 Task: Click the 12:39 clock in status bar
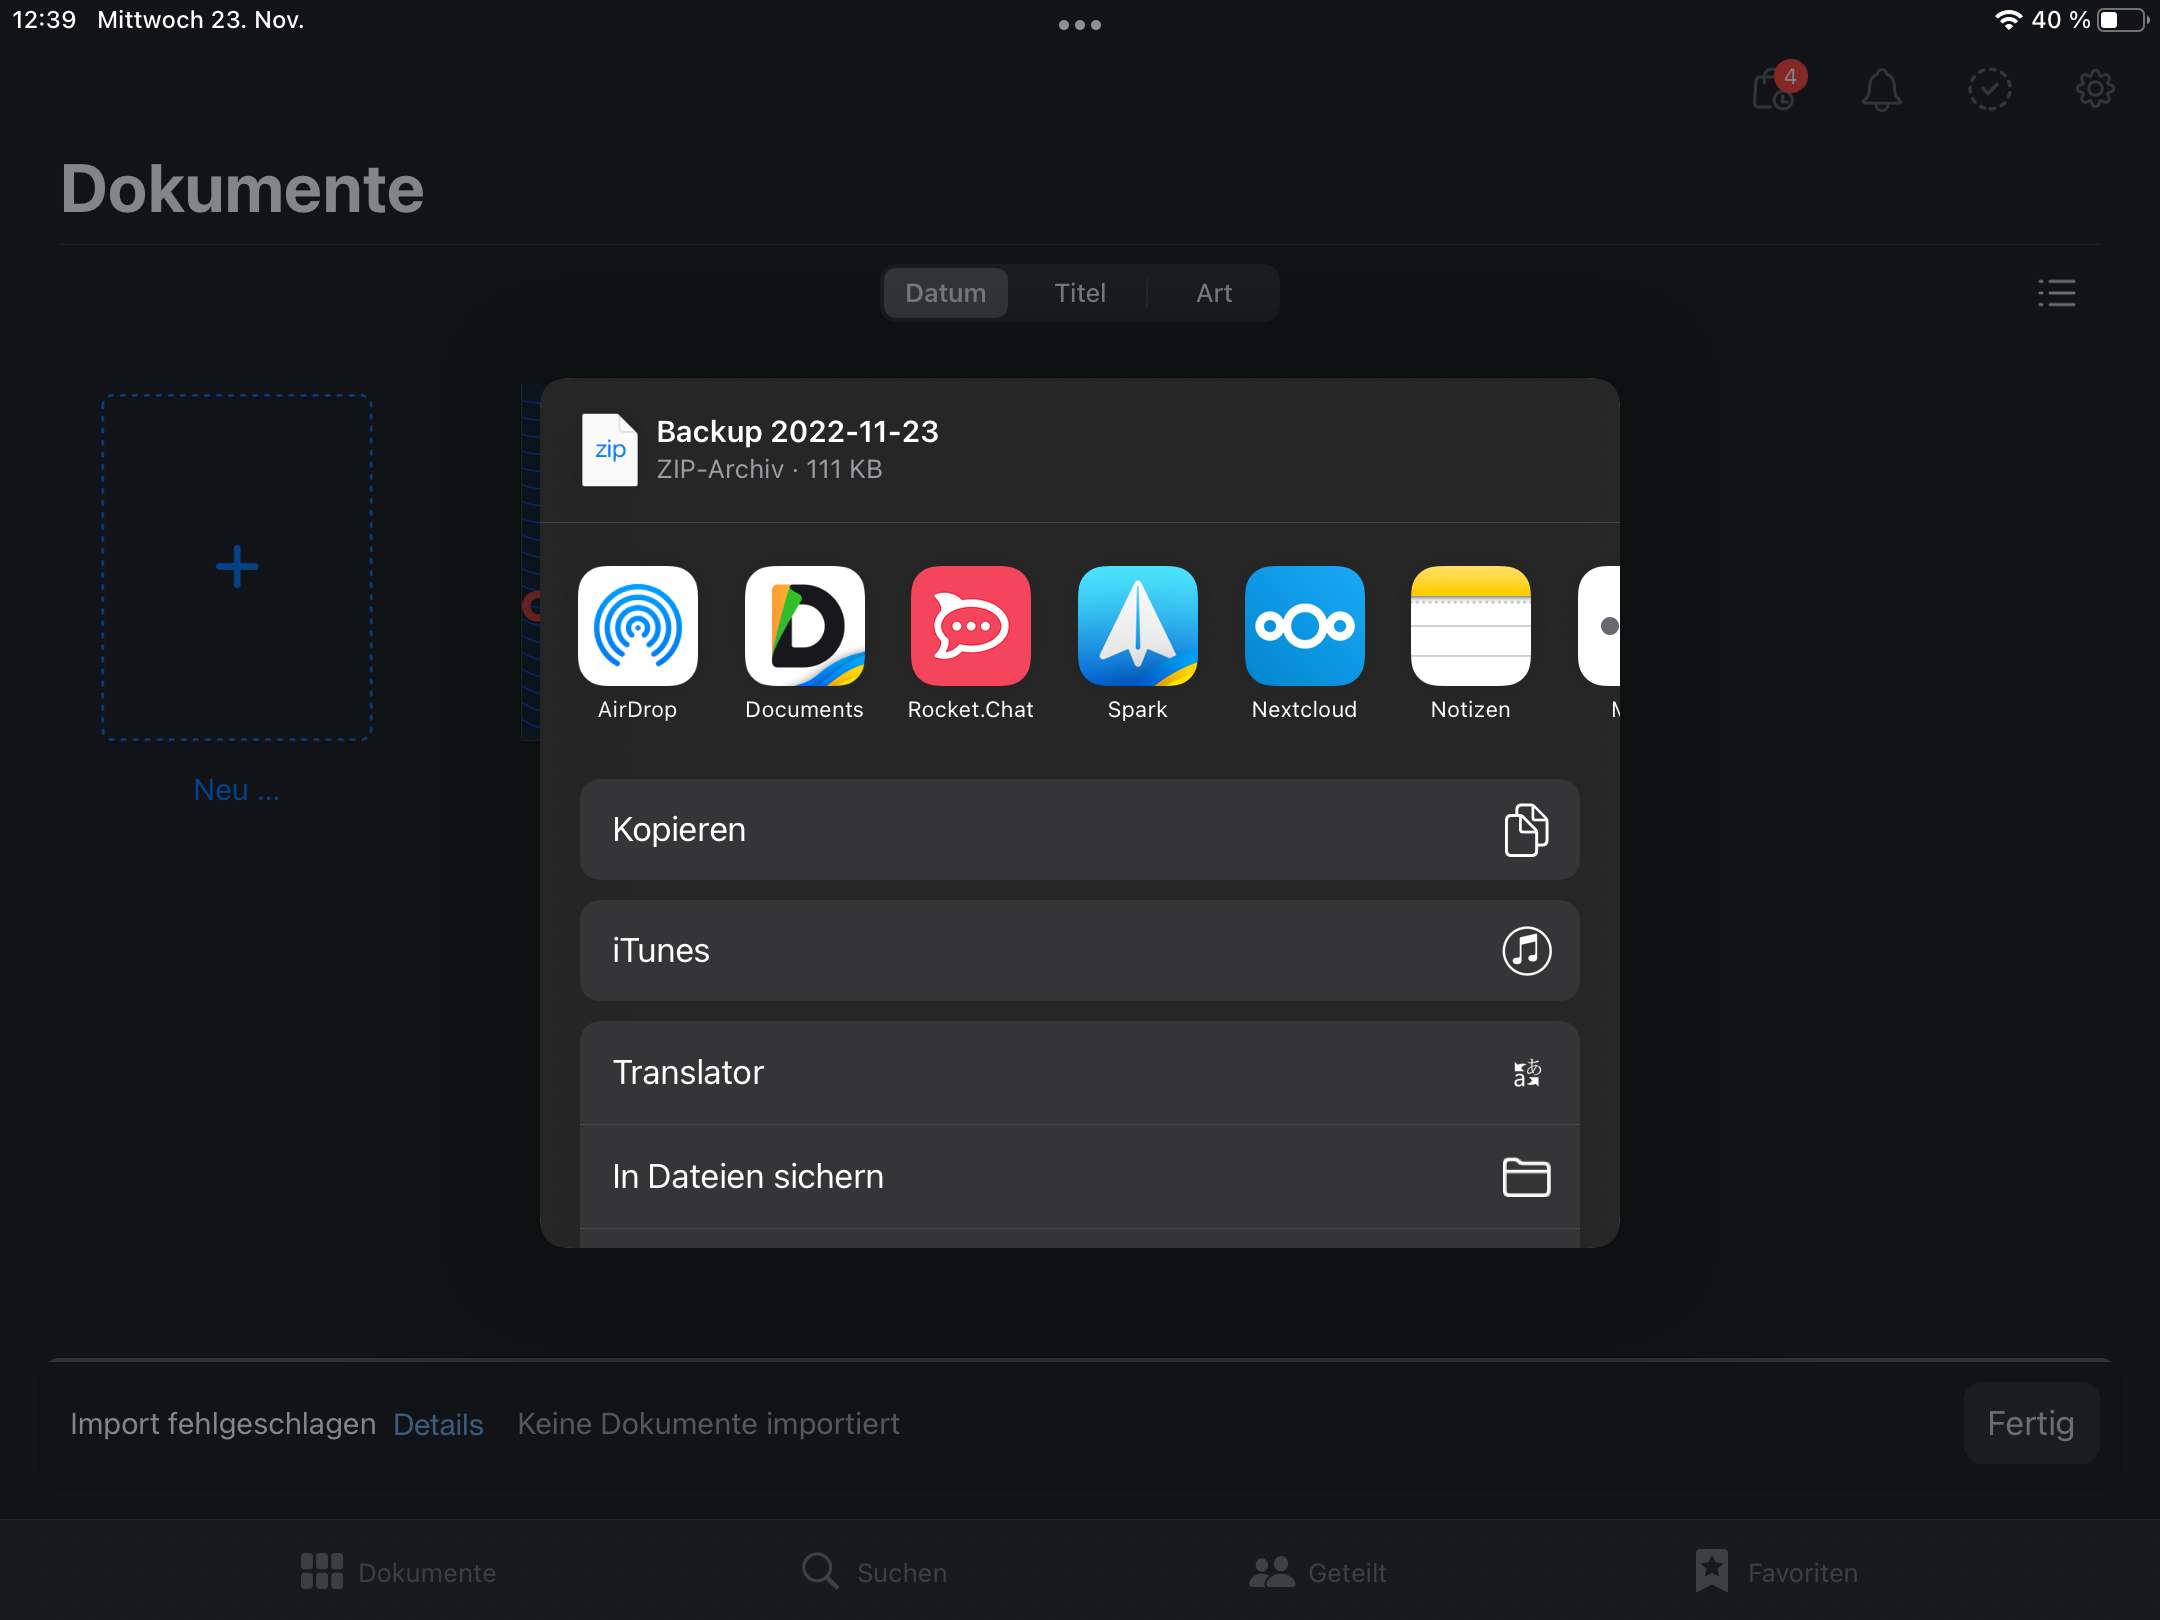[x=44, y=20]
